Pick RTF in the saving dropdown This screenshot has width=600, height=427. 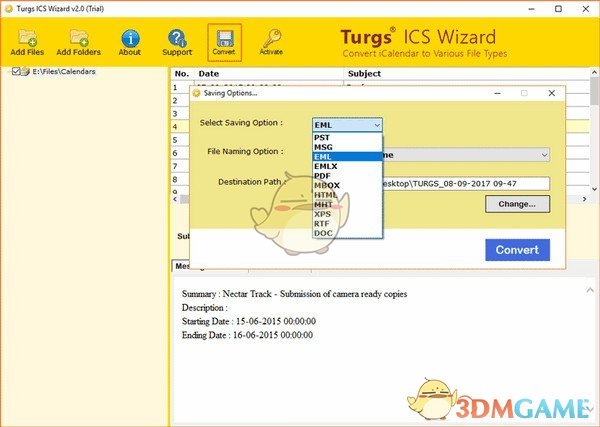click(x=347, y=224)
